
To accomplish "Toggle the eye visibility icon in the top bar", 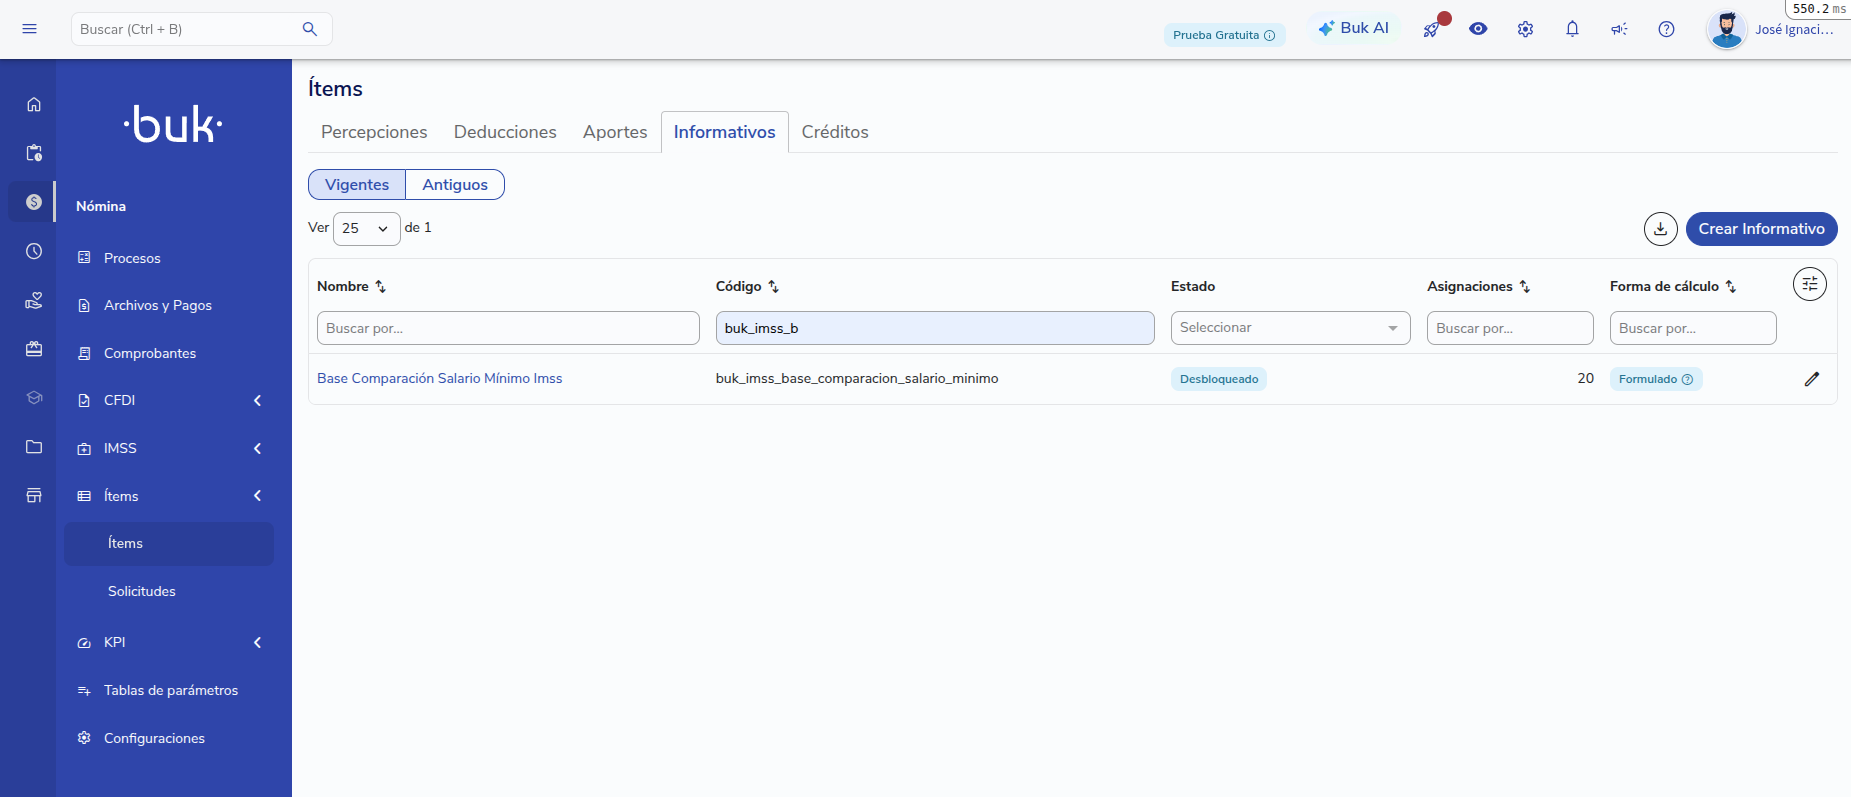I will click(1478, 29).
